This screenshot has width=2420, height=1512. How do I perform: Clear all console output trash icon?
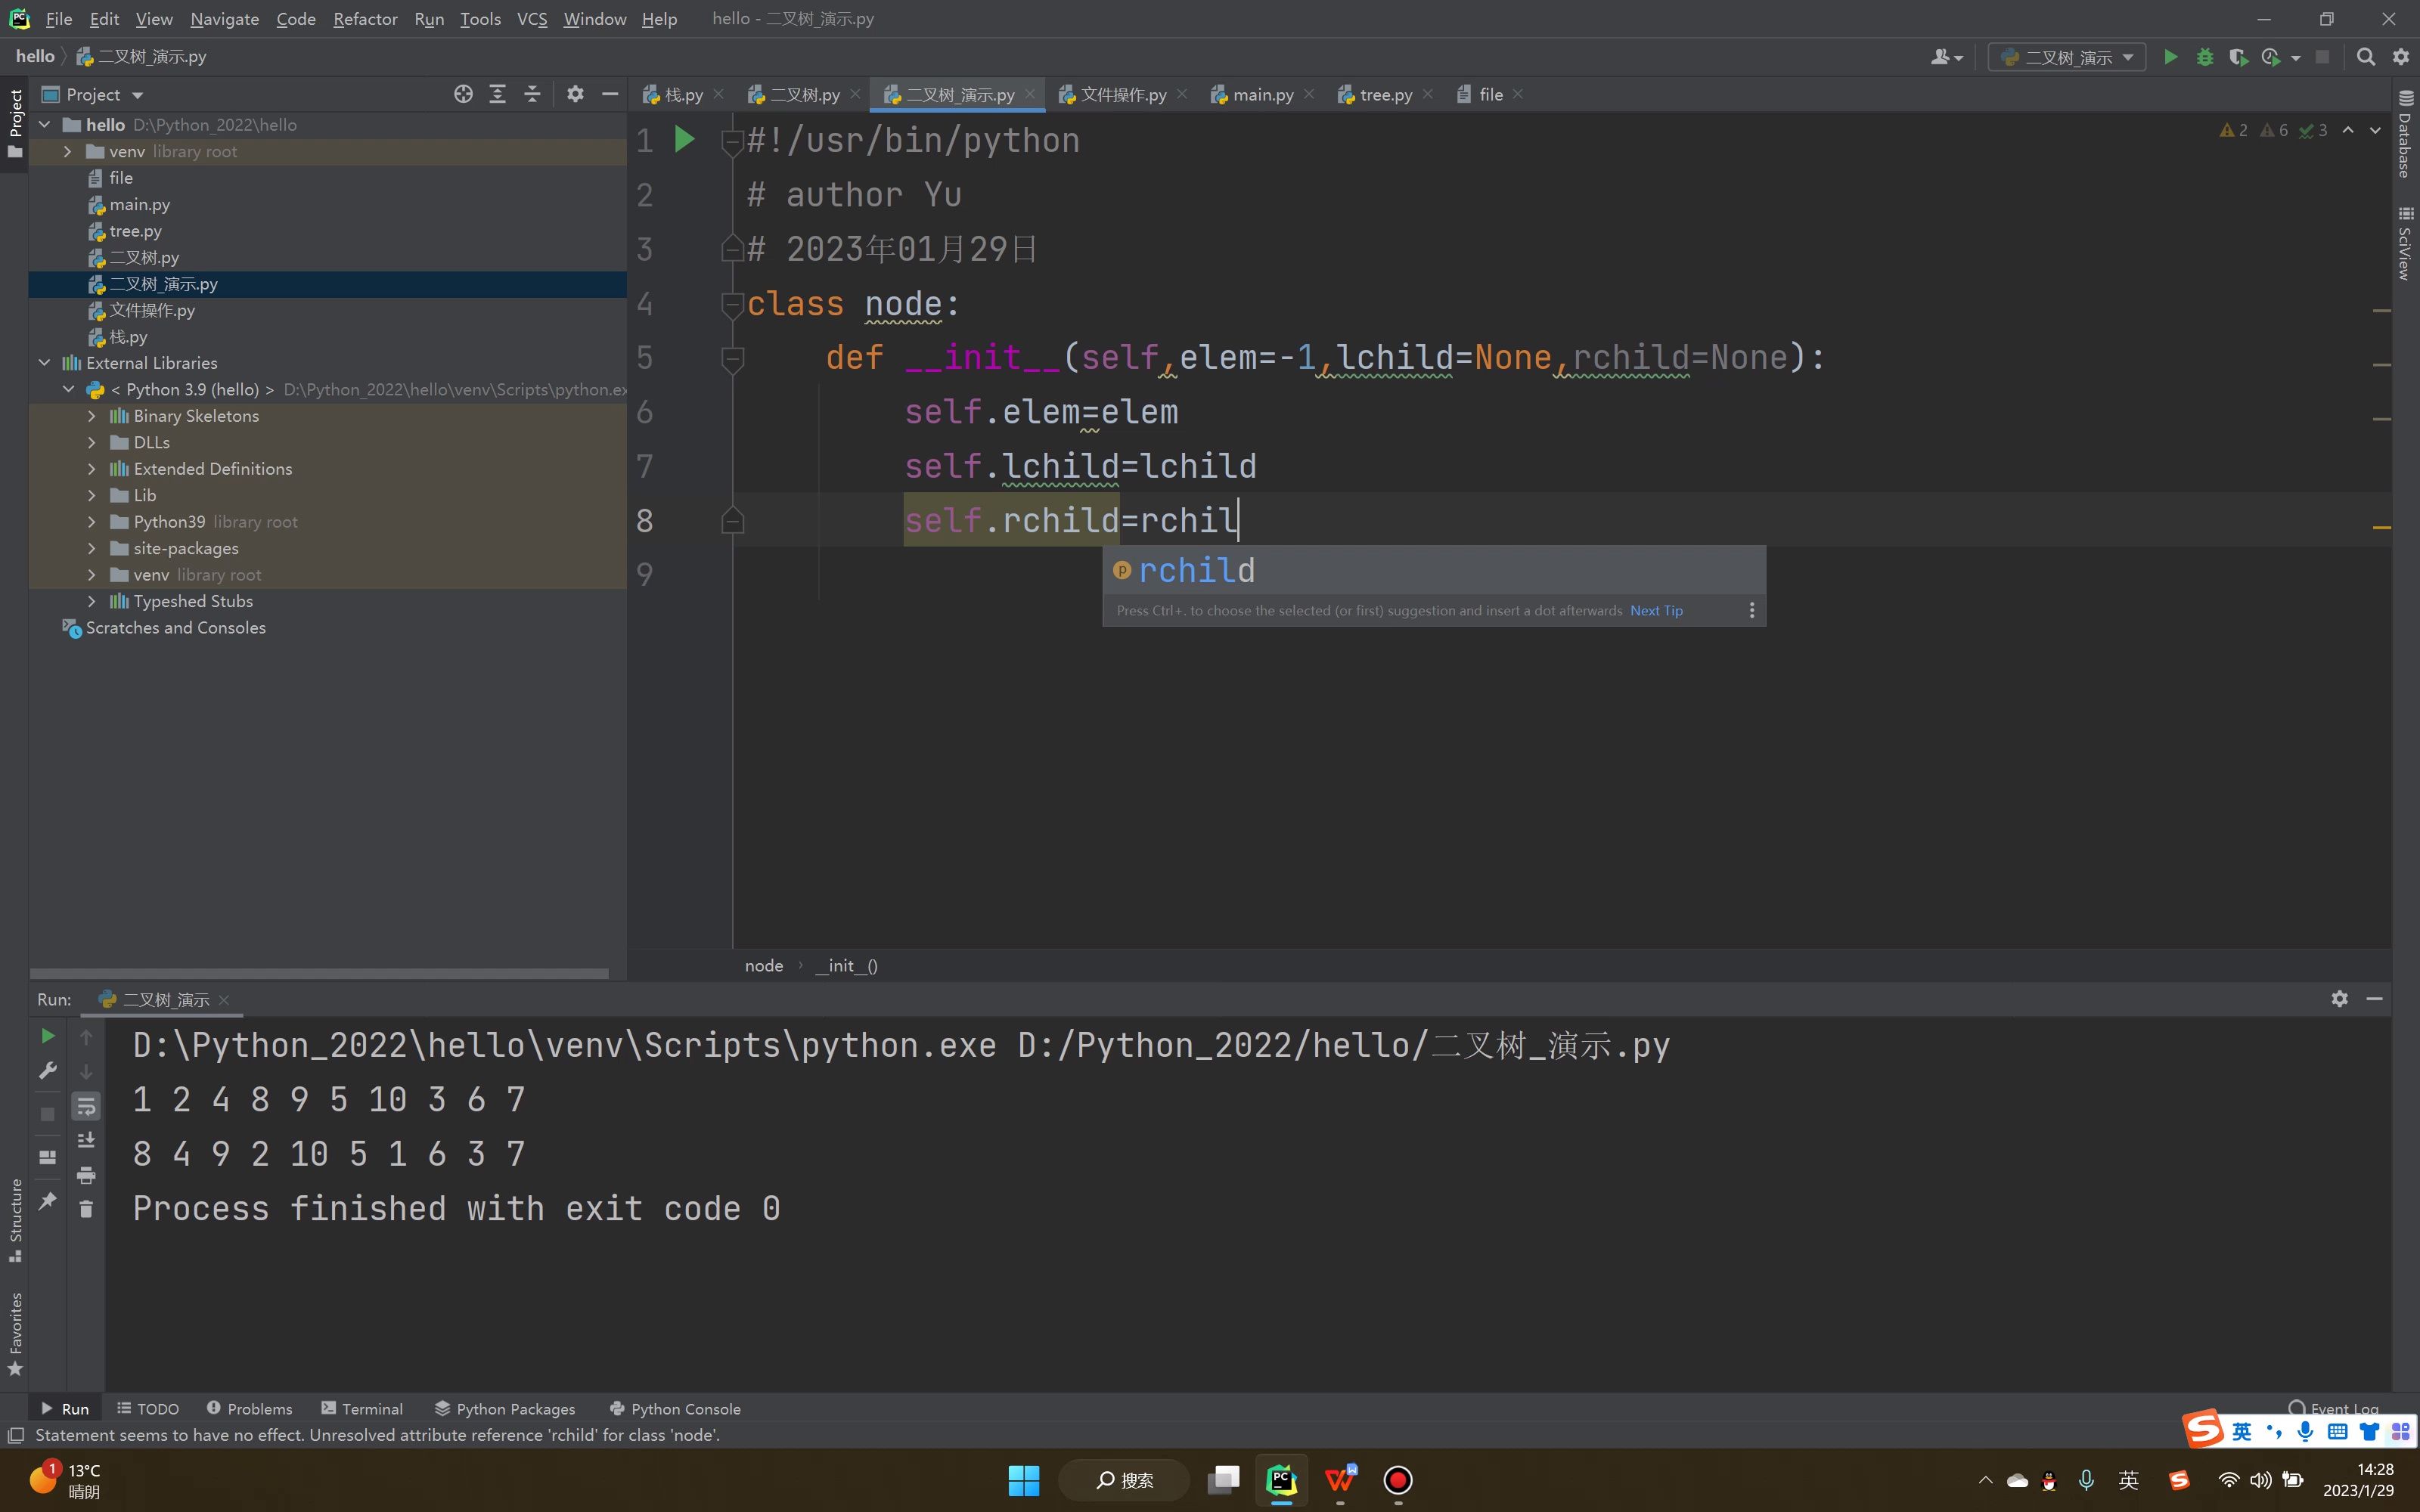coord(86,1209)
